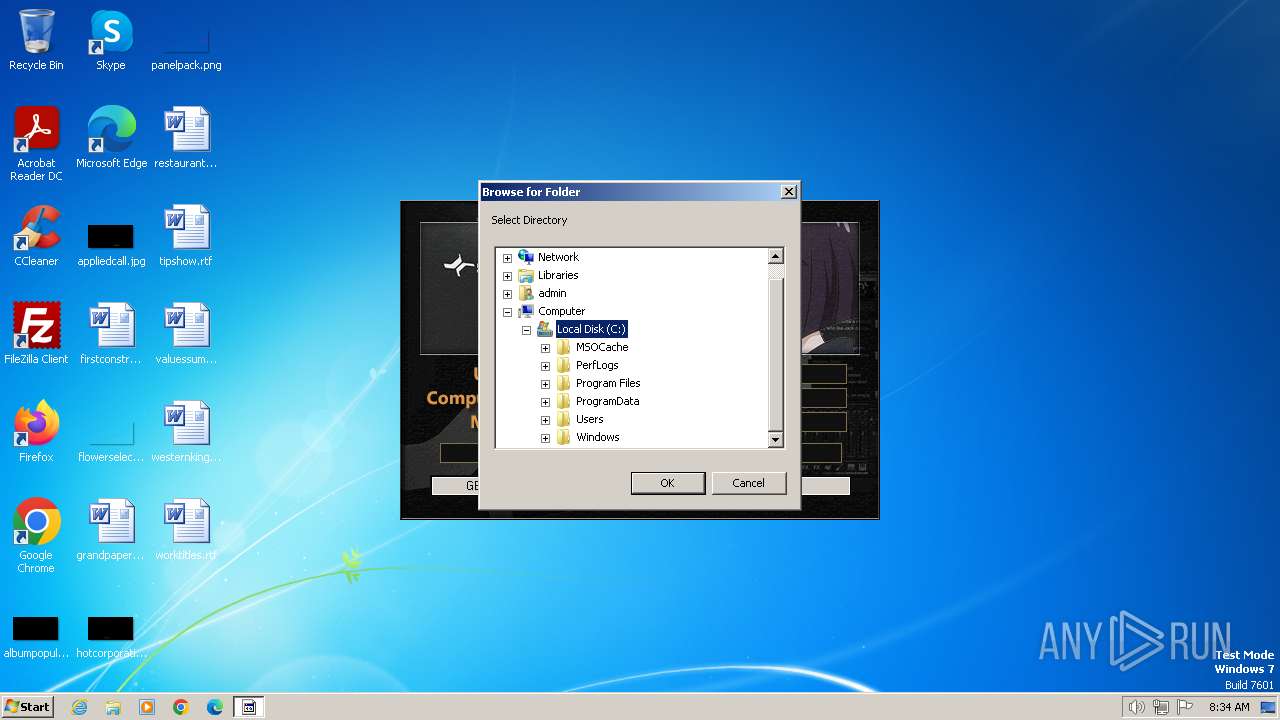This screenshot has height=720, width=1280.
Task: Expand the ProgramData folder node
Action: tap(545, 402)
